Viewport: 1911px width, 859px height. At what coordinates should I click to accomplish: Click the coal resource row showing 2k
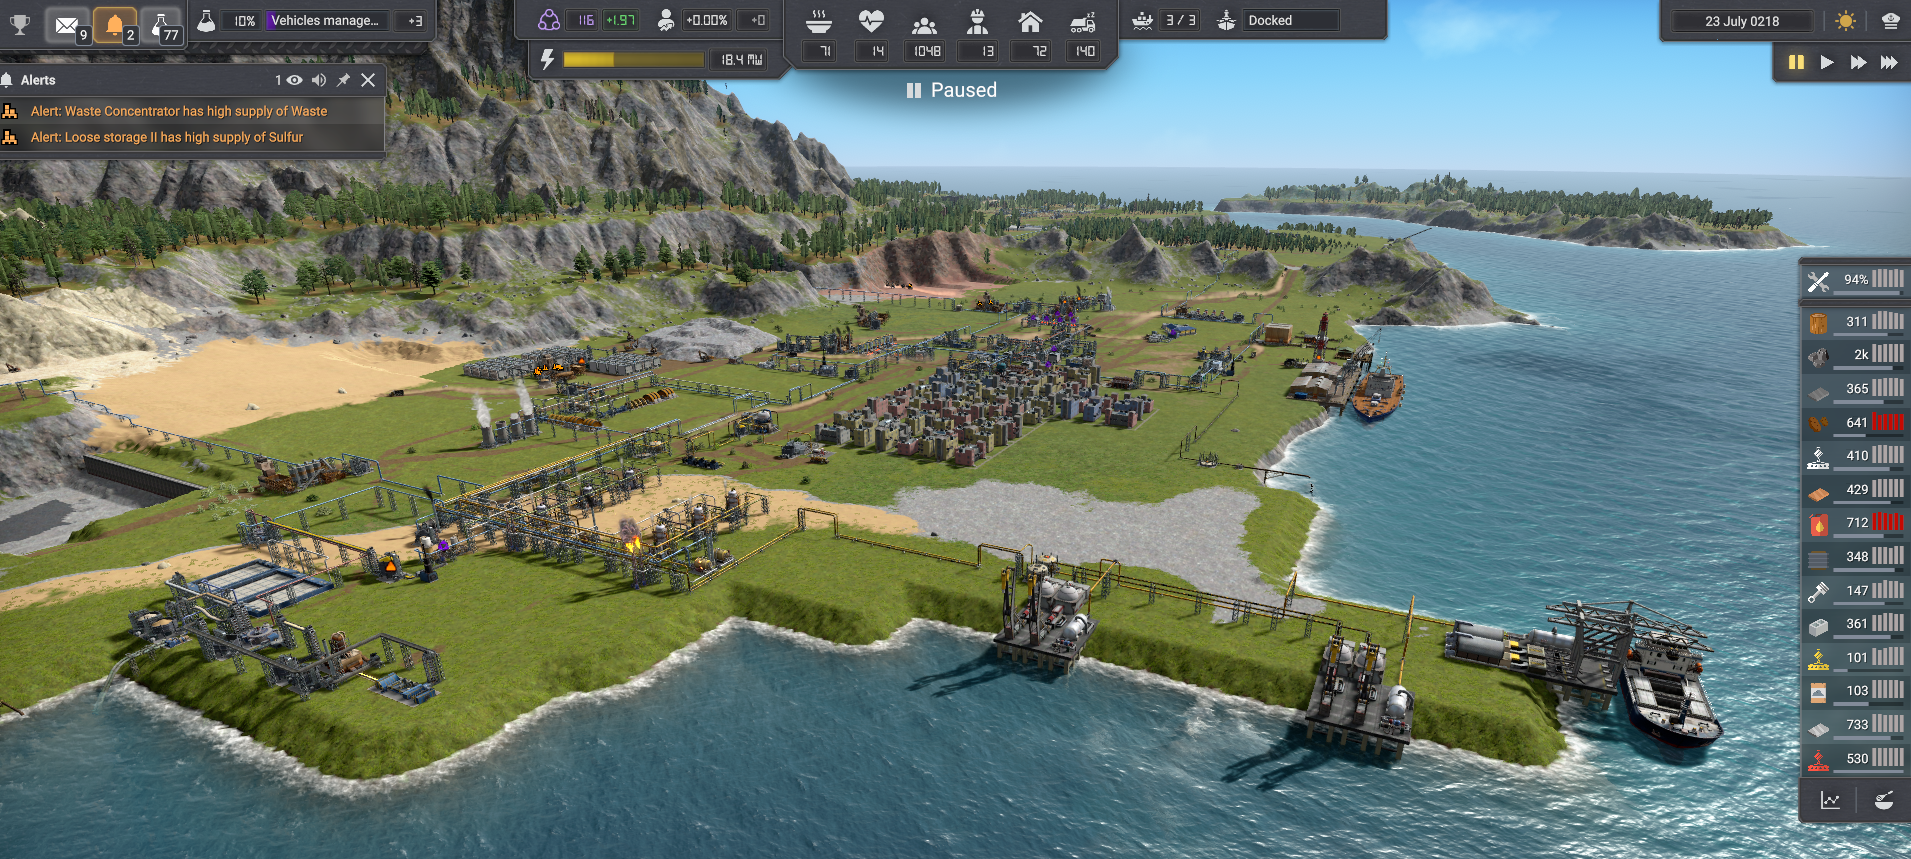(1855, 354)
